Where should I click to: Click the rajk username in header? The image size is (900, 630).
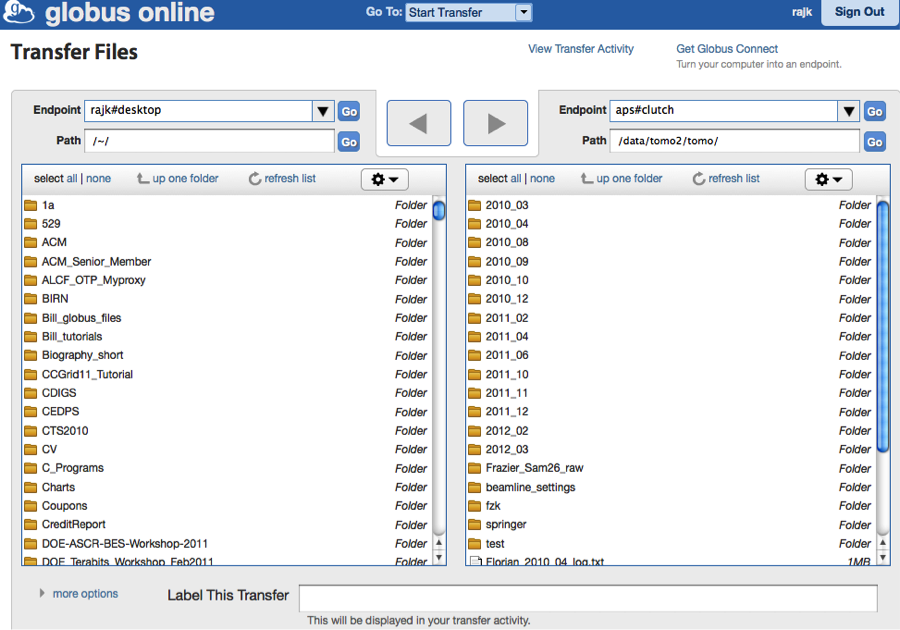point(802,12)
